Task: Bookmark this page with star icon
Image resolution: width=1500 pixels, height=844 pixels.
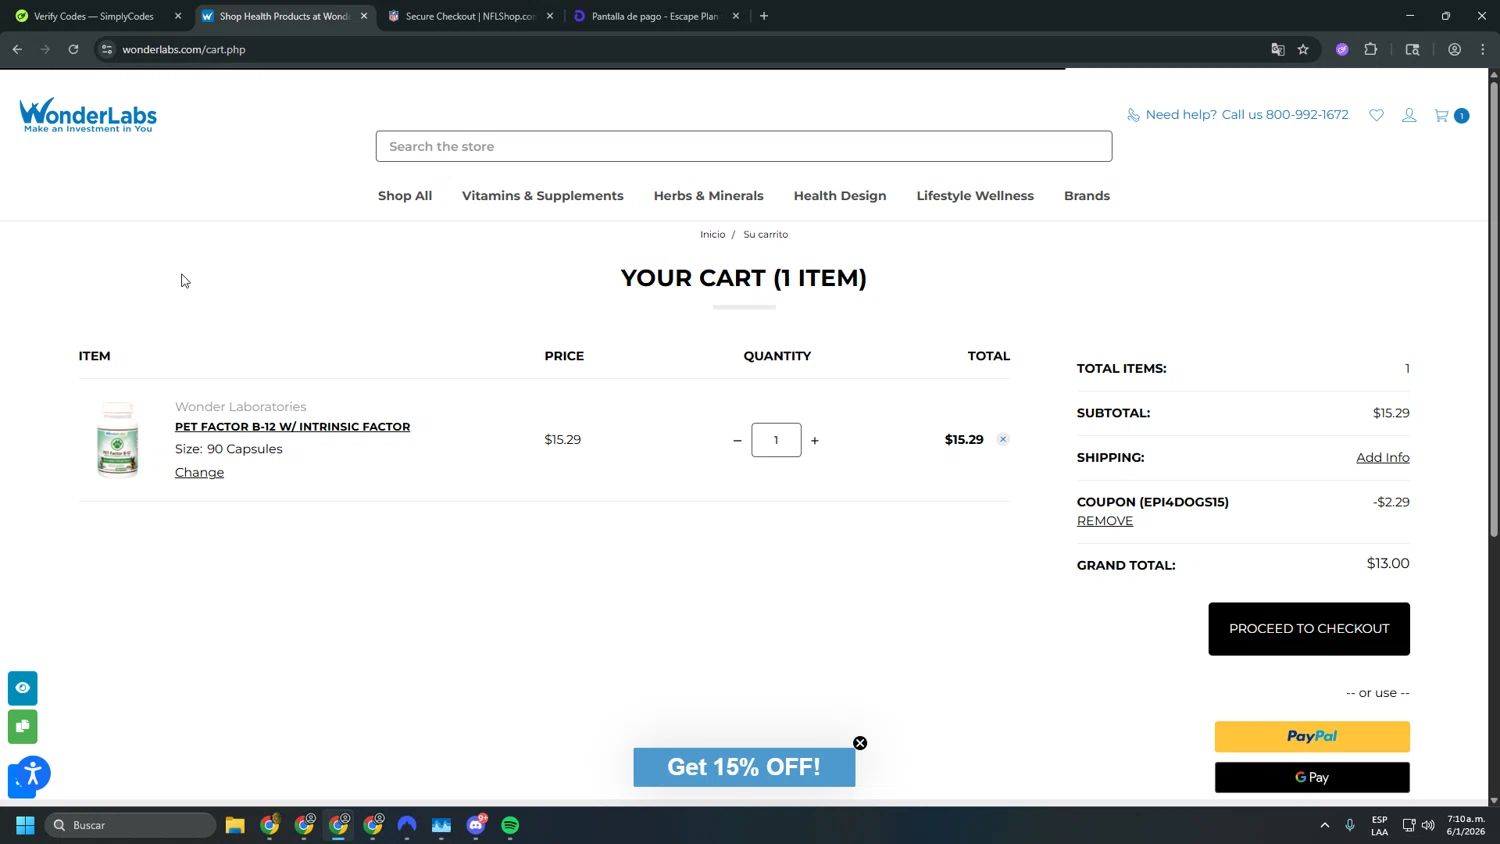Action: (x=1303, y=49)
